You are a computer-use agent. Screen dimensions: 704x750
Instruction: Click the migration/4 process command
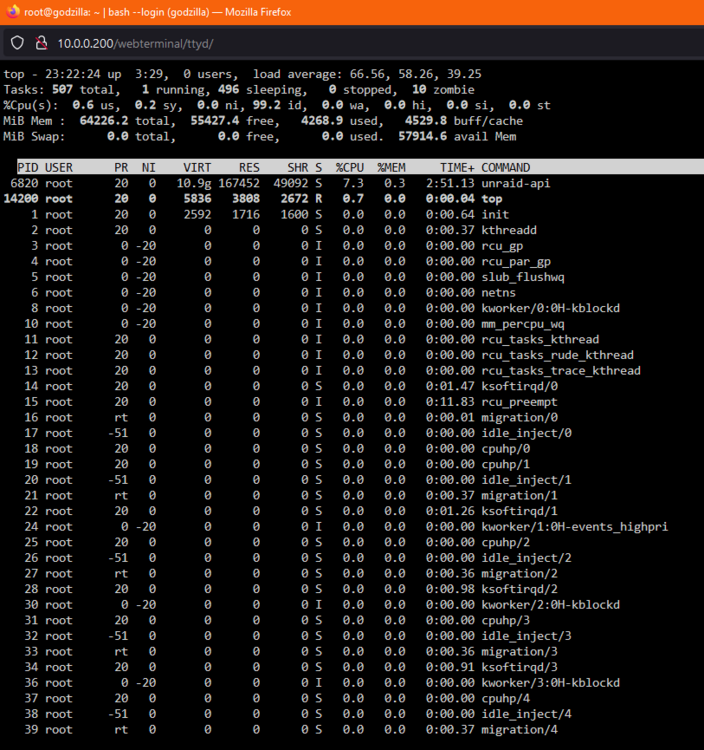coord(519,729)
